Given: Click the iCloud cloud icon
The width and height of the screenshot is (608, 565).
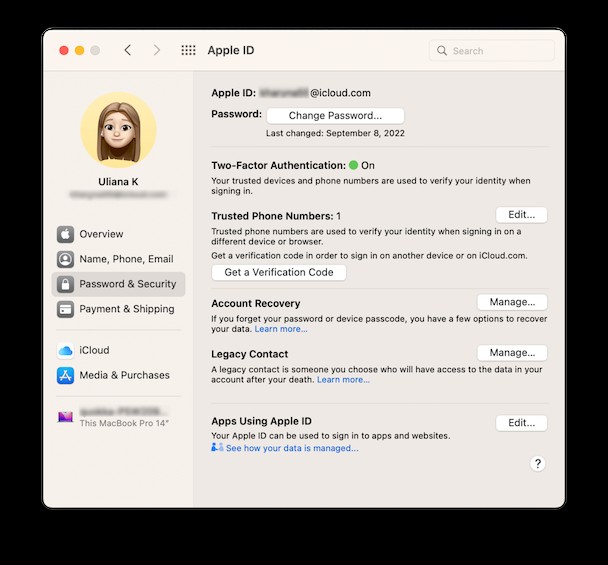Looking at the screenshot, I should (65, 351).
